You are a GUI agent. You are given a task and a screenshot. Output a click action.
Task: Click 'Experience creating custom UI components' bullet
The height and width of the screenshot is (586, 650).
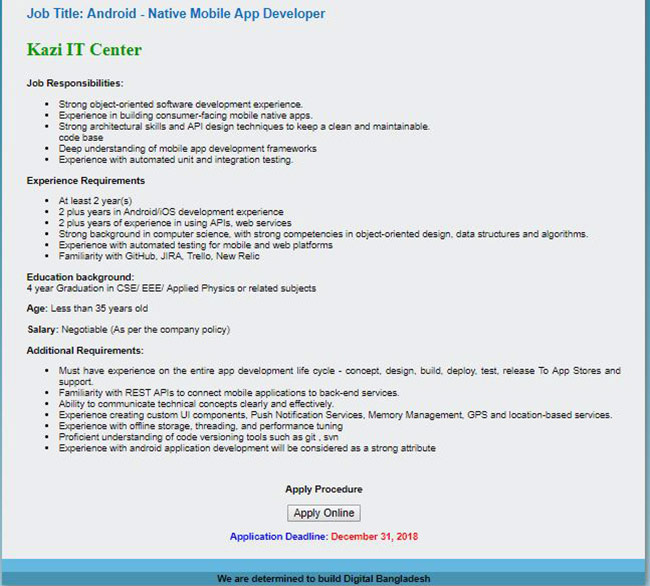pos(335,415)
